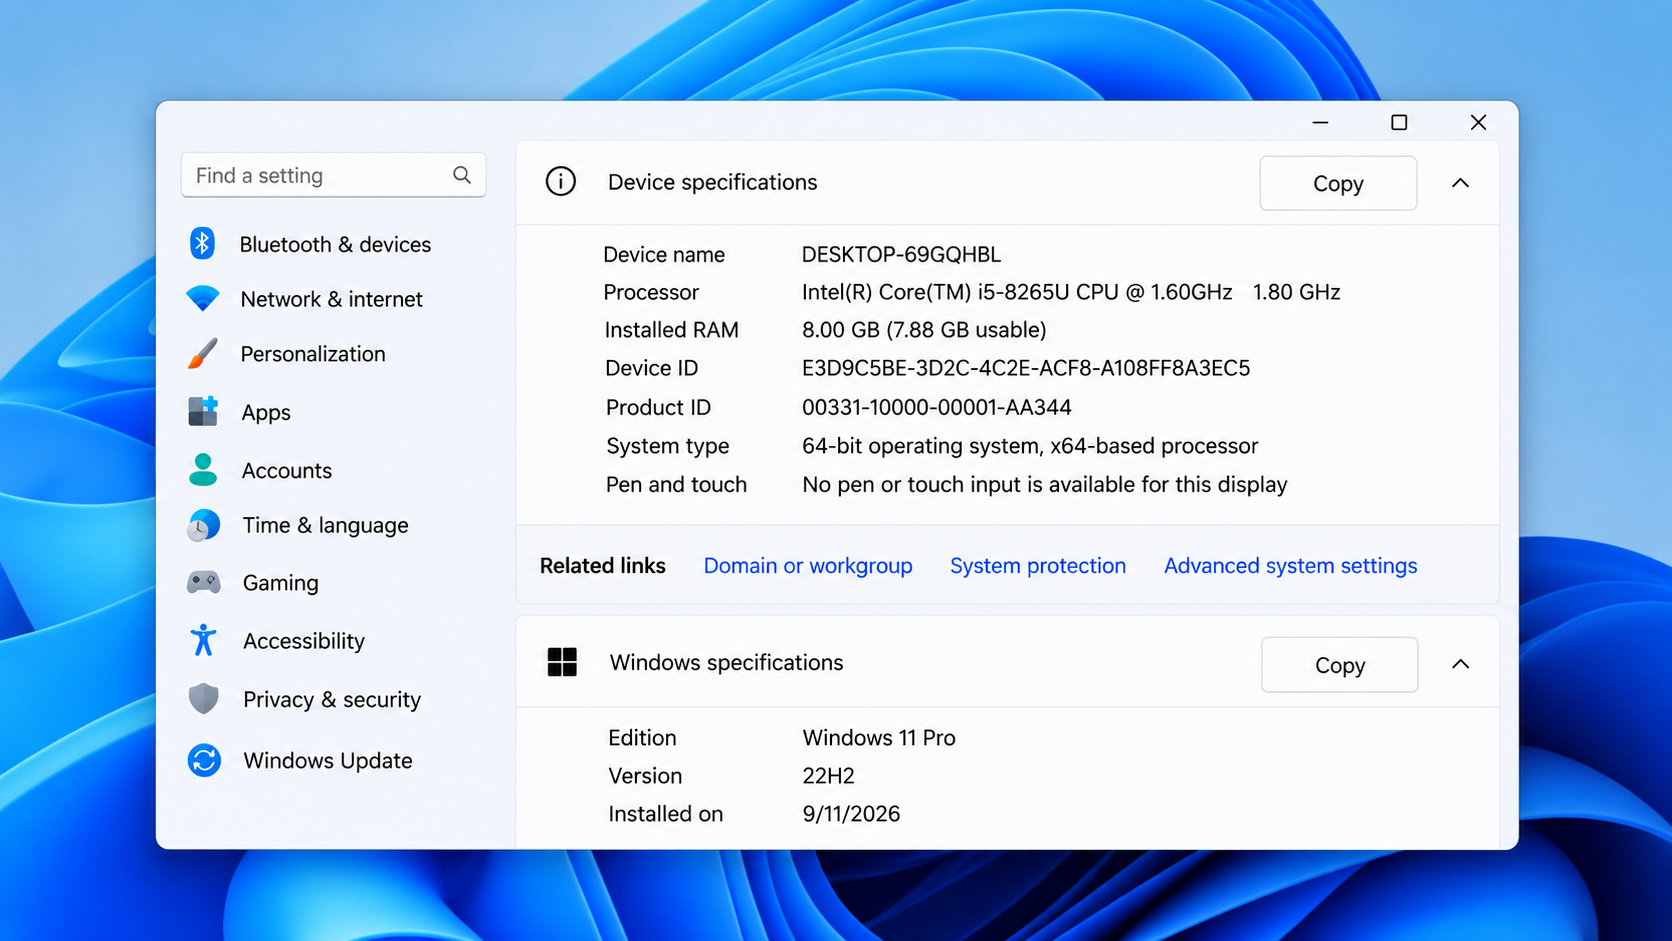The width and height of the screenshot is (1672, 941).
Task: Collapse the Windows specifications section
Action: [1460, 664]
